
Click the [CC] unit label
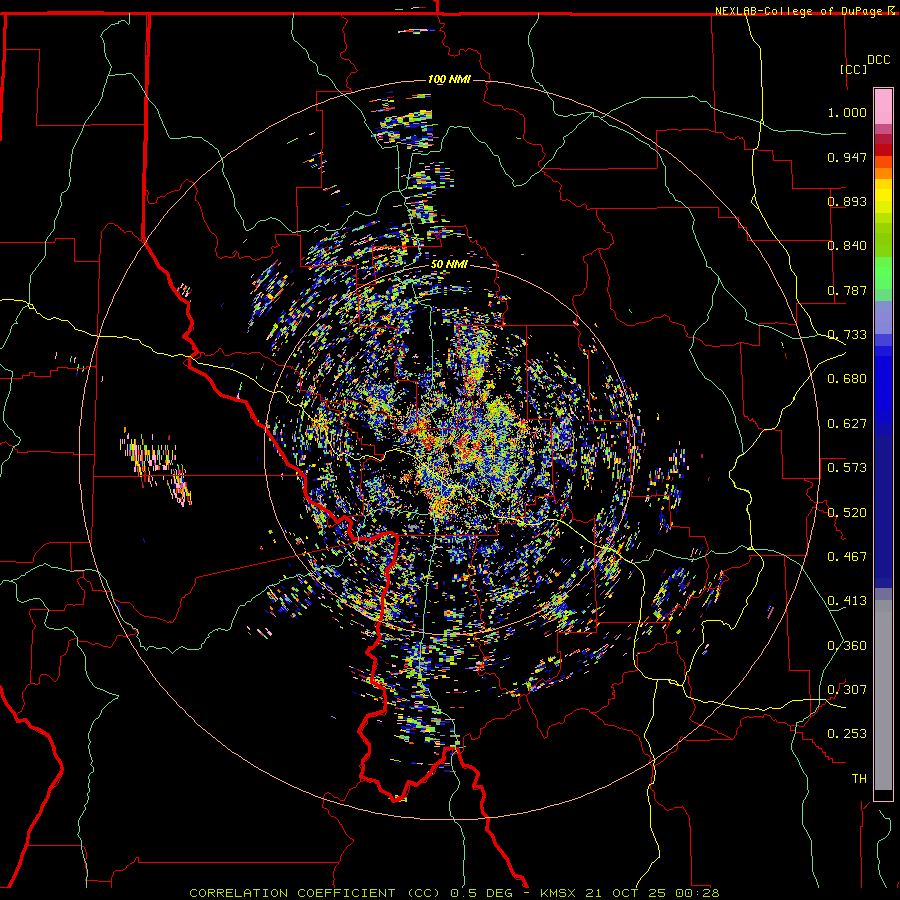coord(853,69)
